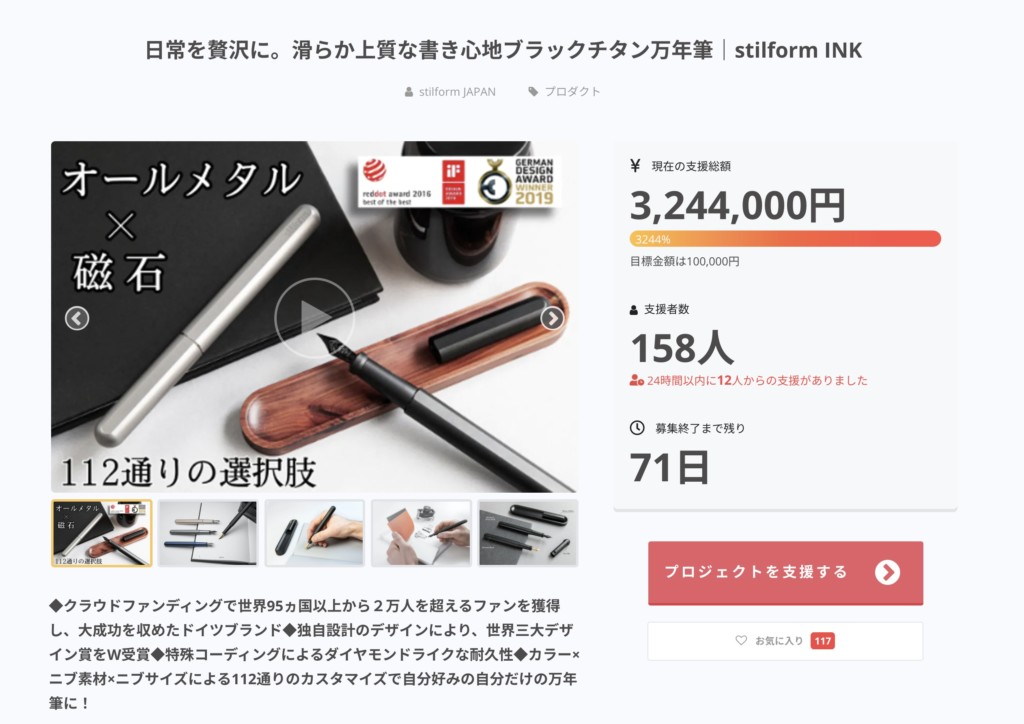Click the tag icon beside プロダクト
This screenshot has width=1024, height=724.
(x=533, y=91)
